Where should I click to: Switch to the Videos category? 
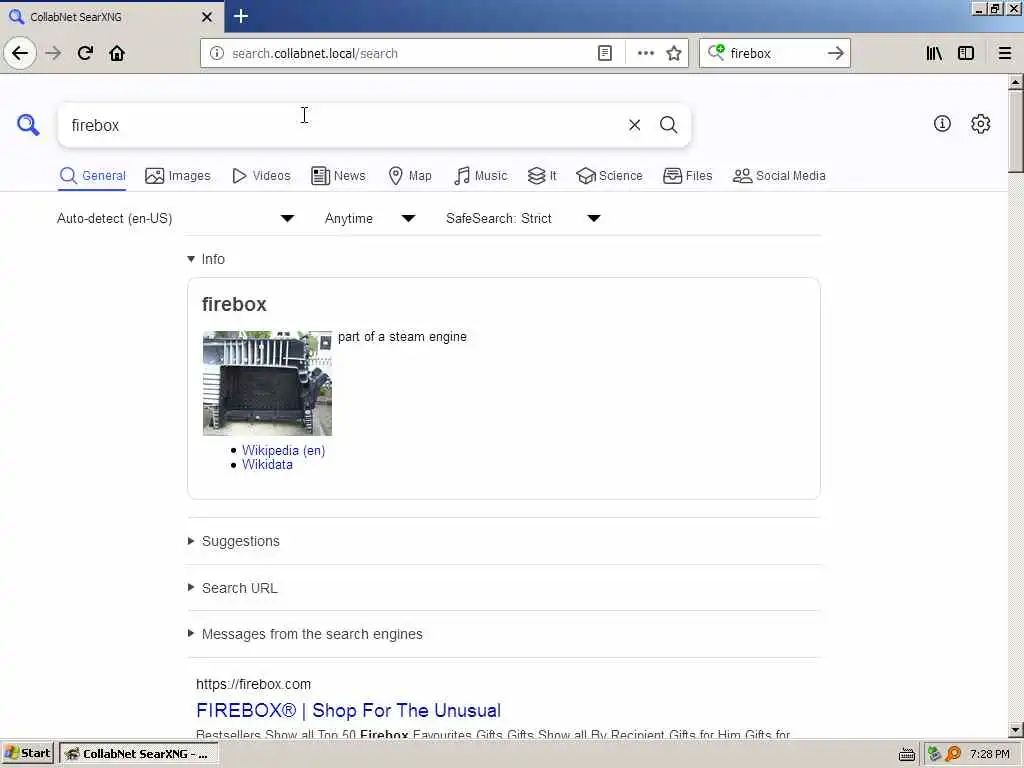[x=261, y=176]
